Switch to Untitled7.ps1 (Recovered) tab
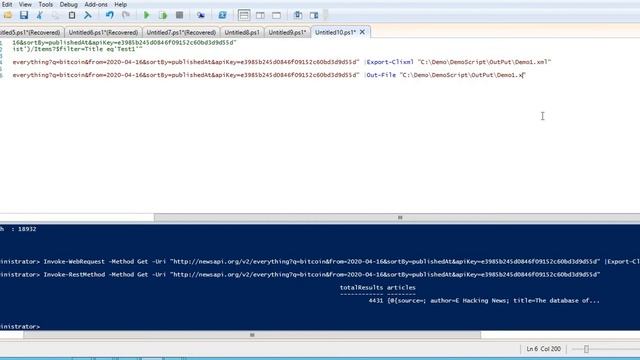Viewport: 640px width, 360px height. click(181, 32)
